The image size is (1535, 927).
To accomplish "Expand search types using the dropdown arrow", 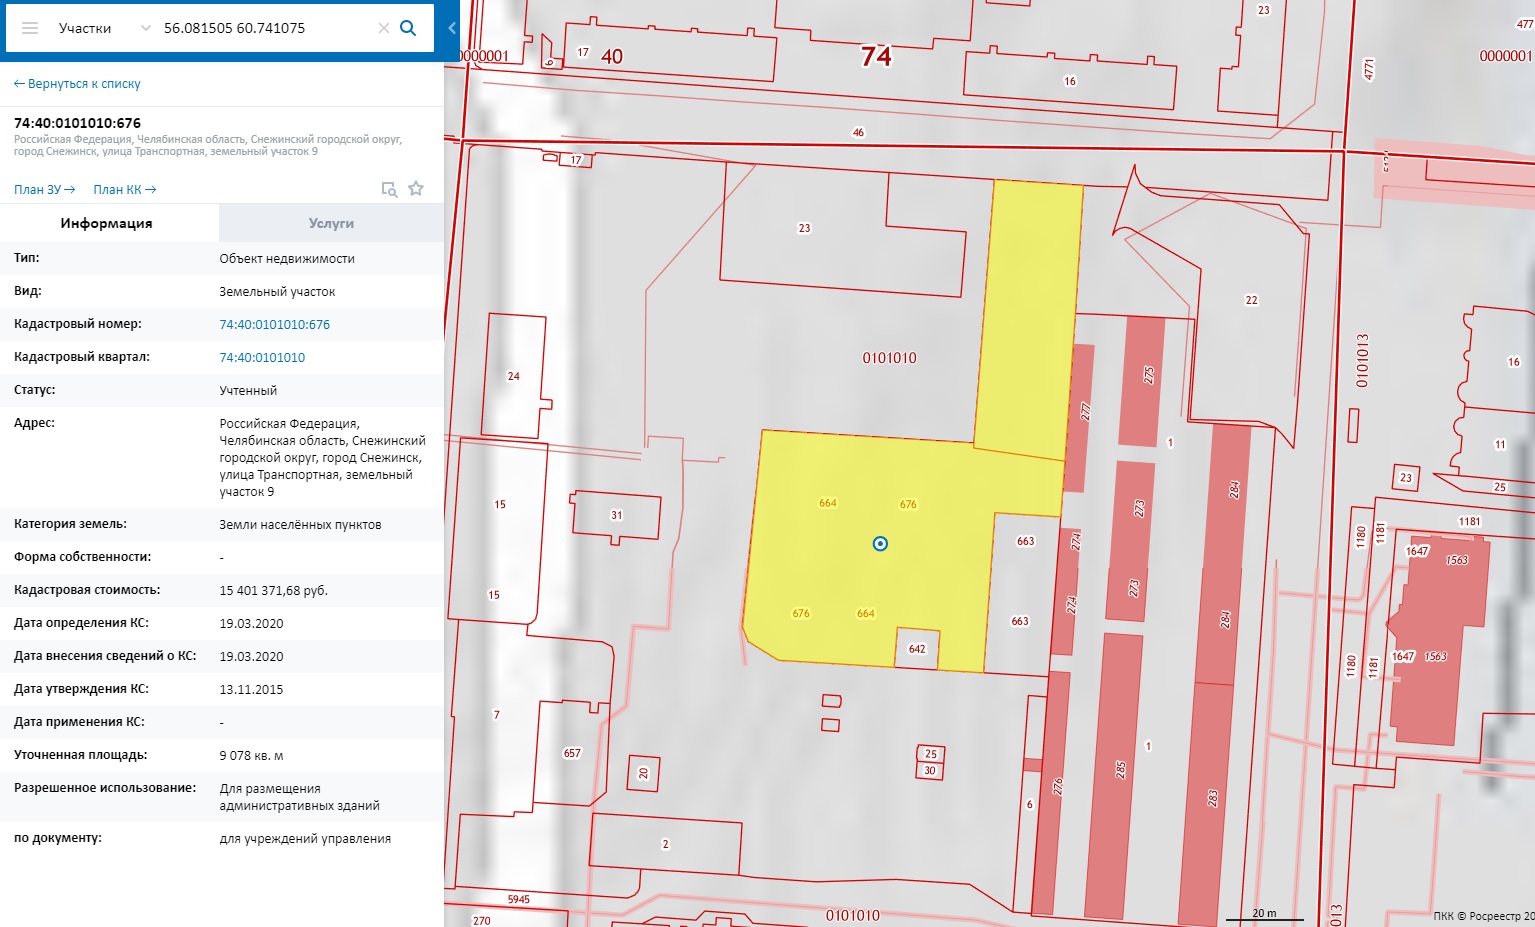I will [146, 28].
